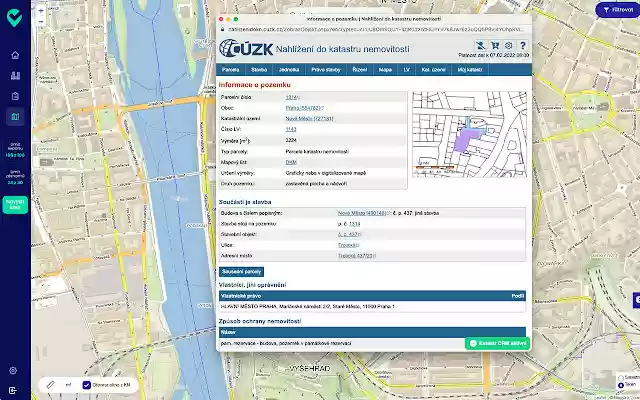
Task: Select the ruler measure tool
Action: tap(50, 384)
